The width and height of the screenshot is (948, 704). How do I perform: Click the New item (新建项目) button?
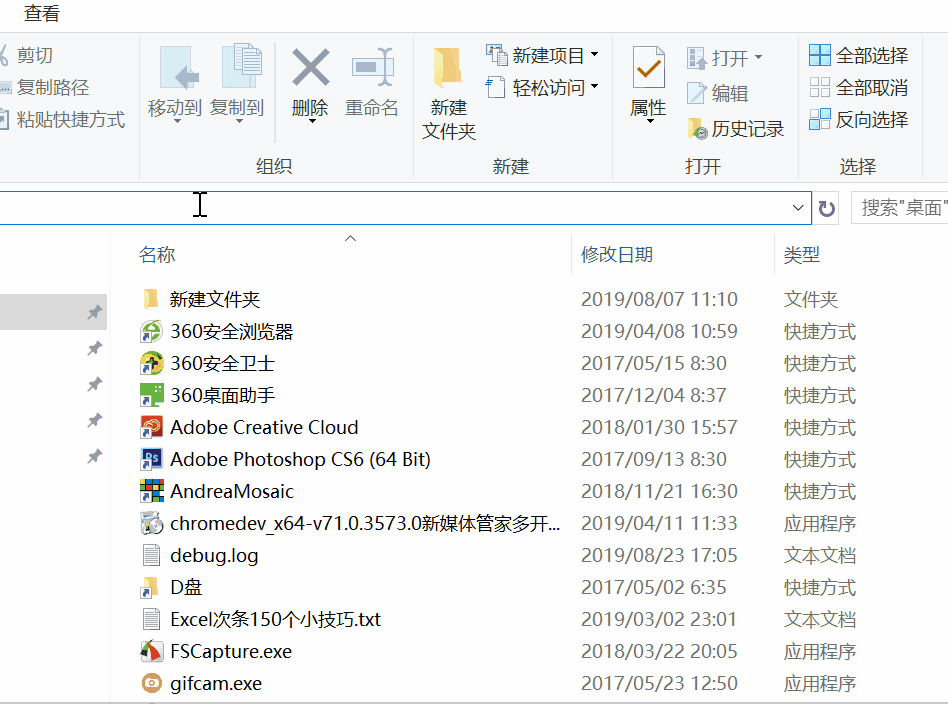pos(542,56)
